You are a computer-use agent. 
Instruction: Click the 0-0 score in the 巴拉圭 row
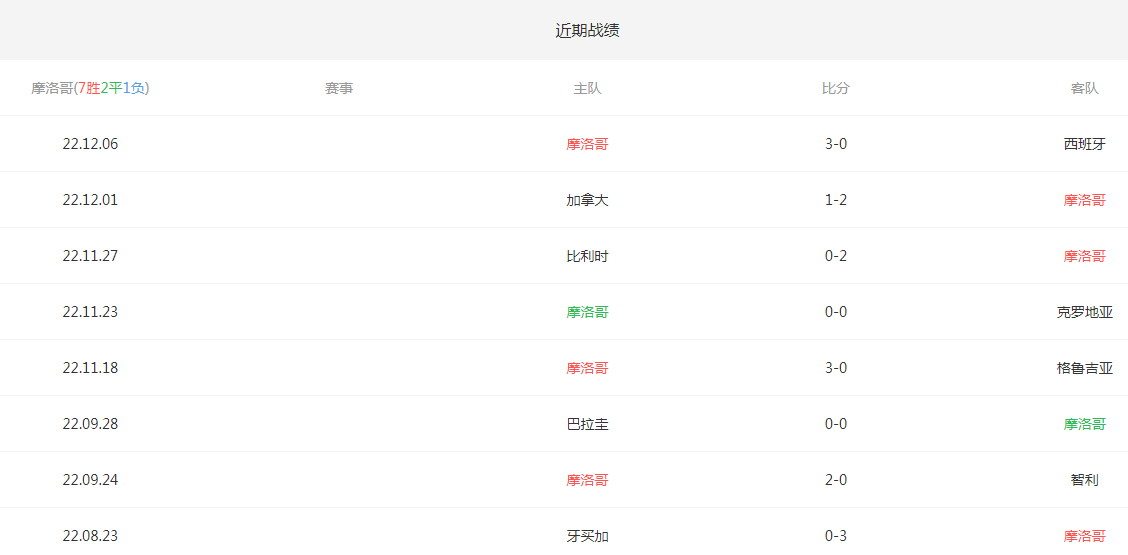click(836, 424)
